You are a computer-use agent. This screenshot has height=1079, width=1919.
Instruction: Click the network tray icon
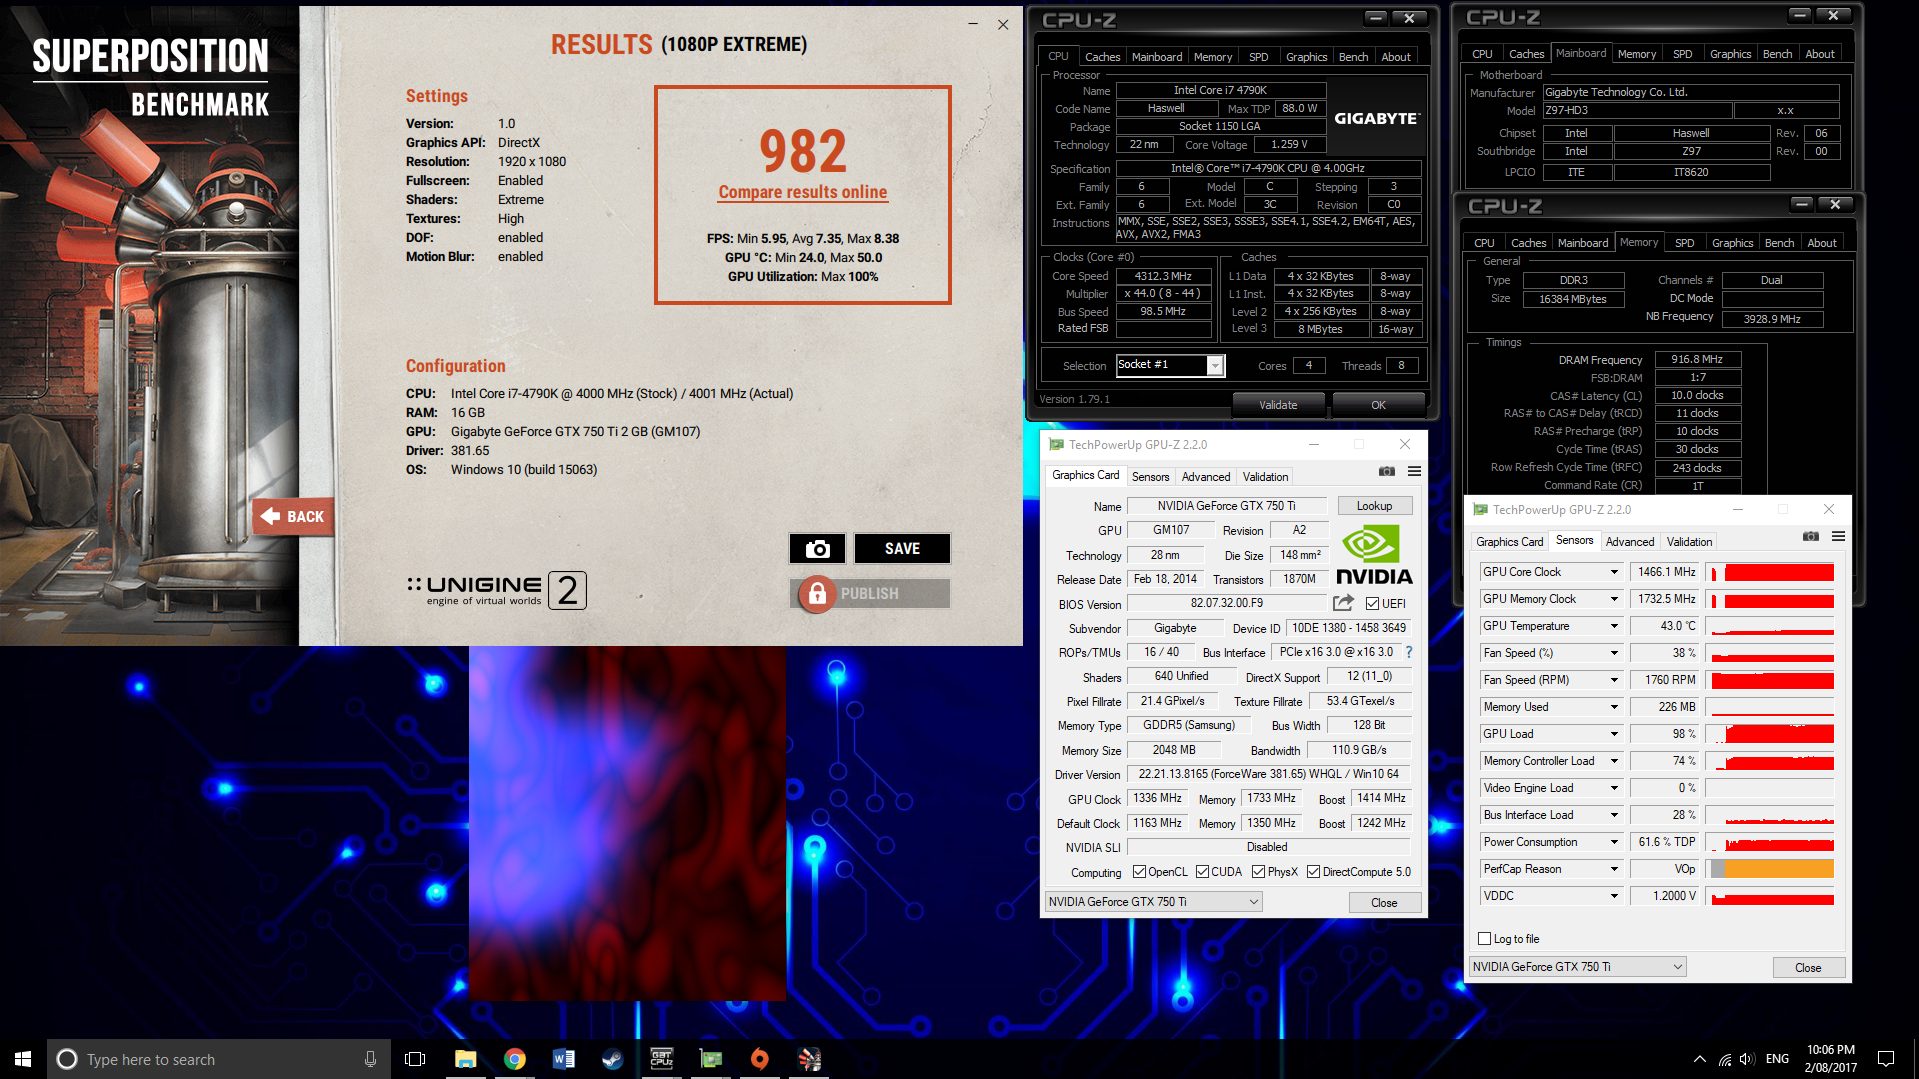1724,1059
